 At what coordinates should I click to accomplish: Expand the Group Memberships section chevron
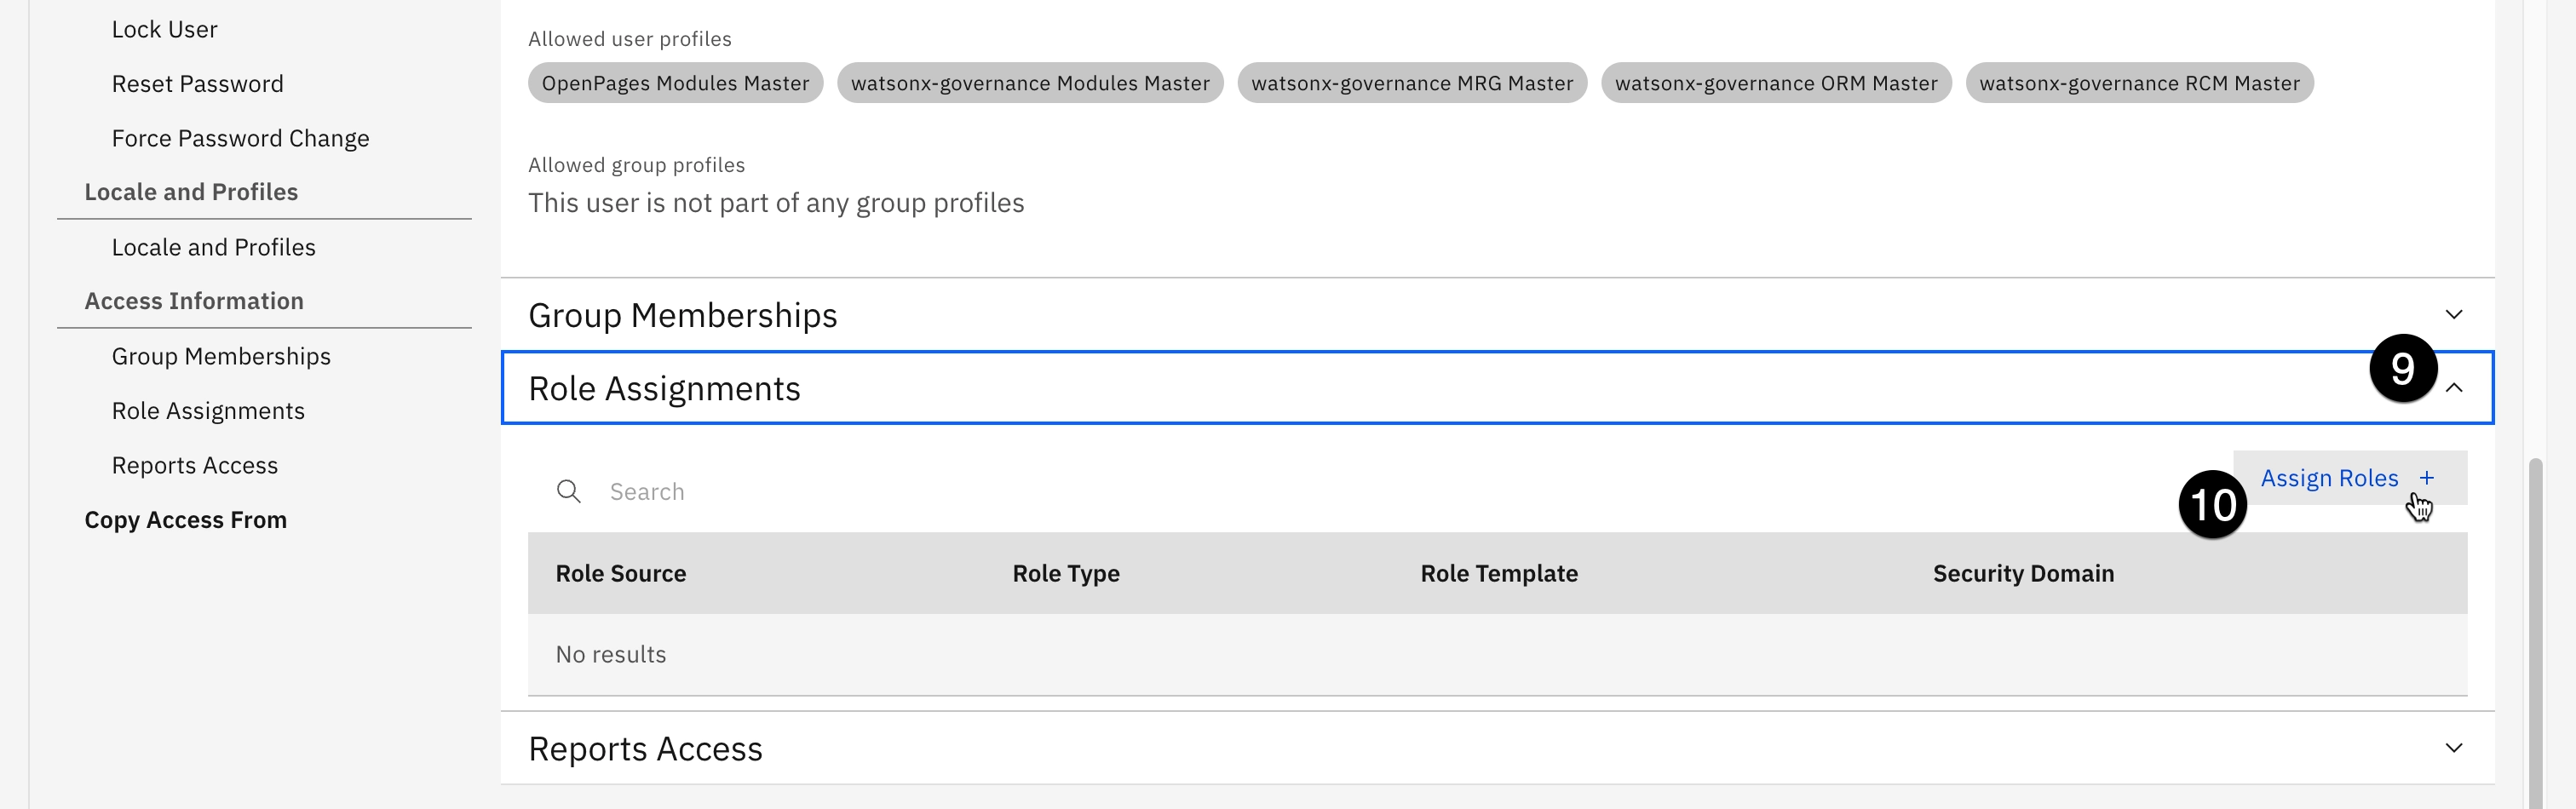[x=2453, y=315]
